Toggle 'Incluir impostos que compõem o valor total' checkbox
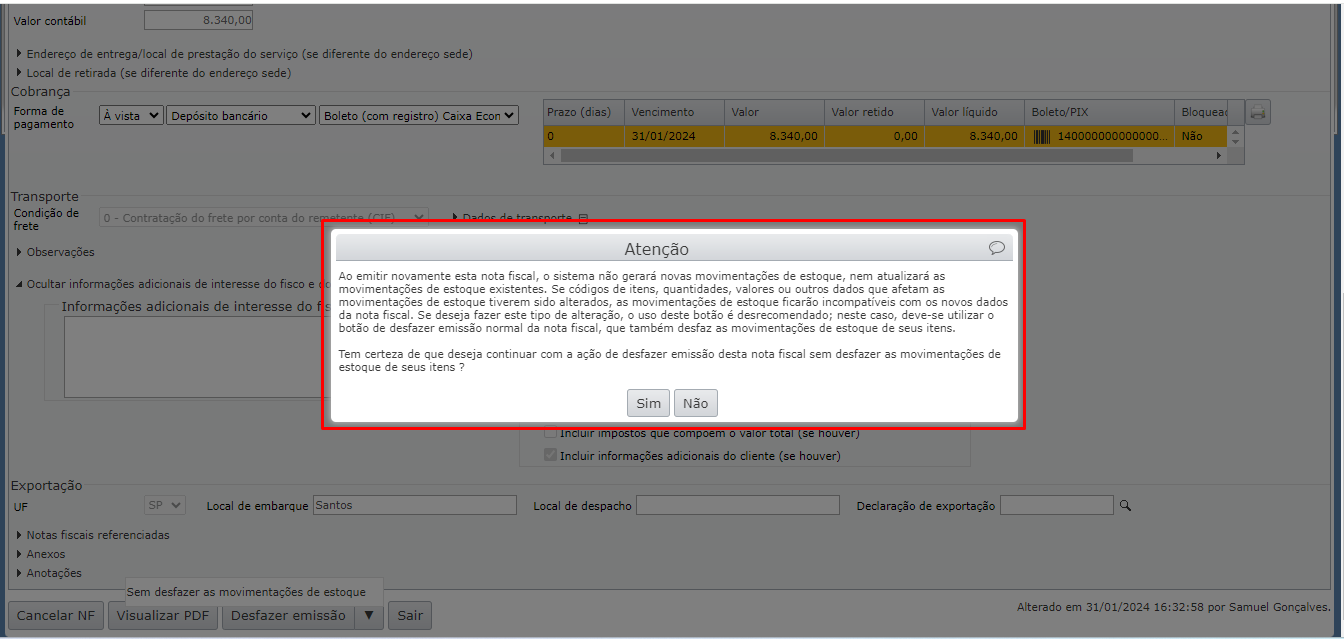The width and height of the screenshot is (1344, 639). [x=550, y=433]
